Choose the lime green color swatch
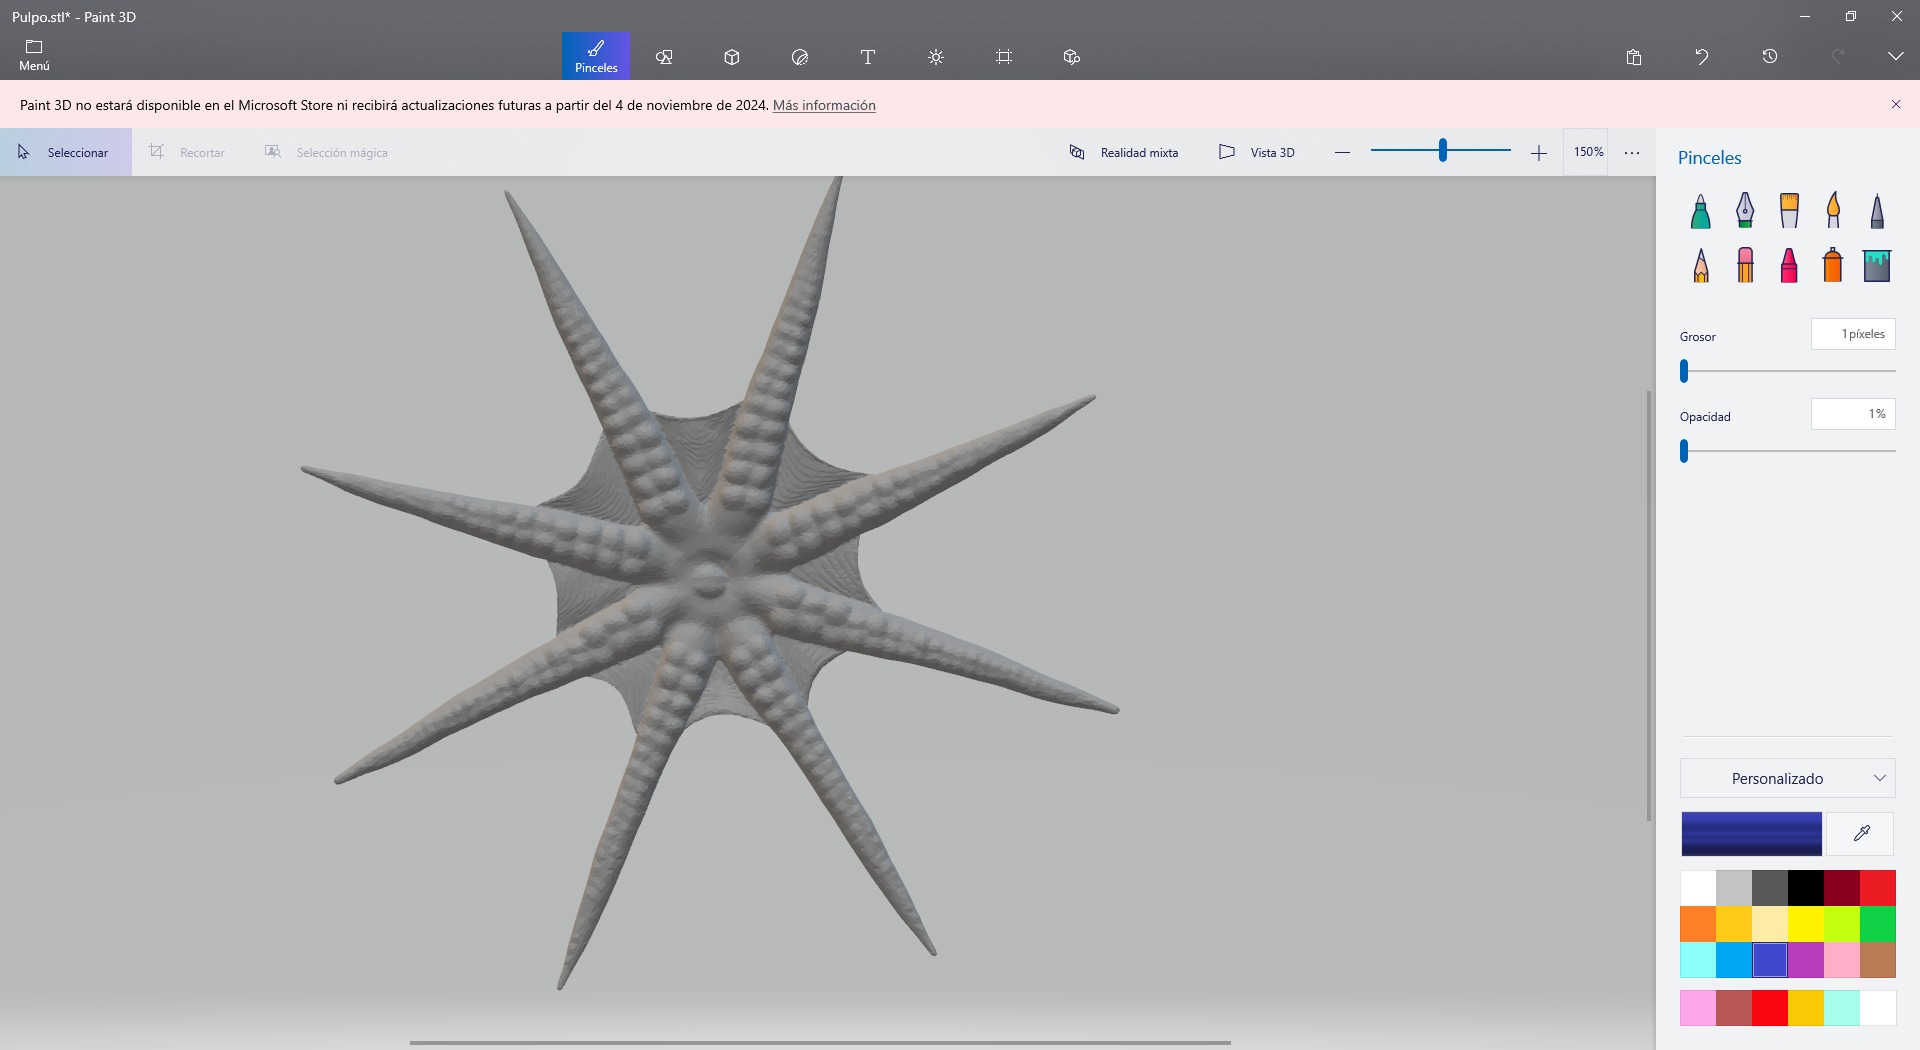Image resolution: width=1920 pixels, height=1050 pixels. (x=1842, y=924)
